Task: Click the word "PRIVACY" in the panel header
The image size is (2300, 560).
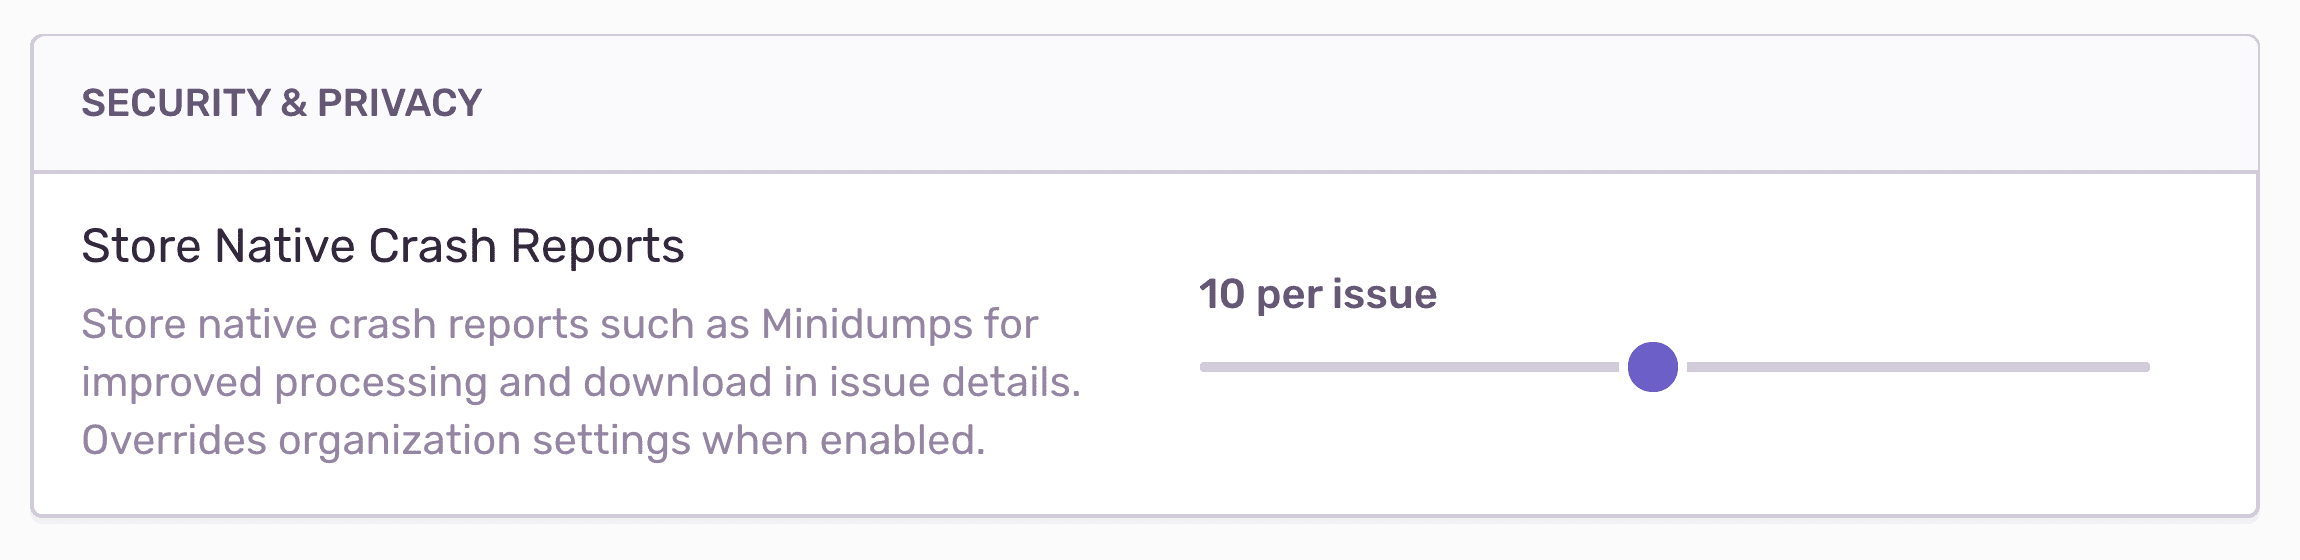Action: [399, 103]
